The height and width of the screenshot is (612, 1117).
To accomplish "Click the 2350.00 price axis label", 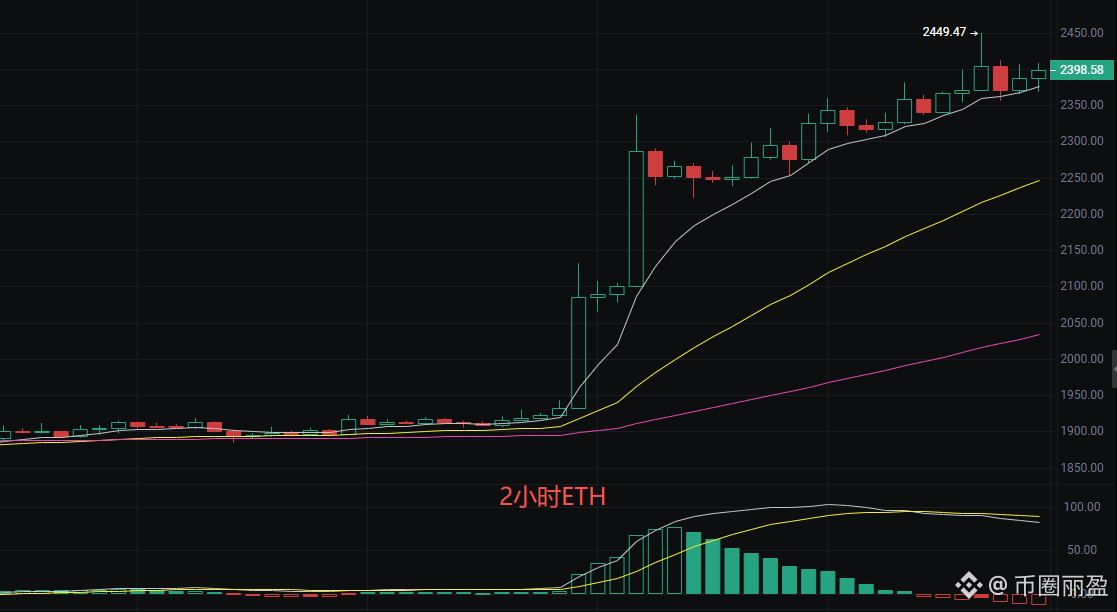I will pyautogui.click(x=1081, y=105).
